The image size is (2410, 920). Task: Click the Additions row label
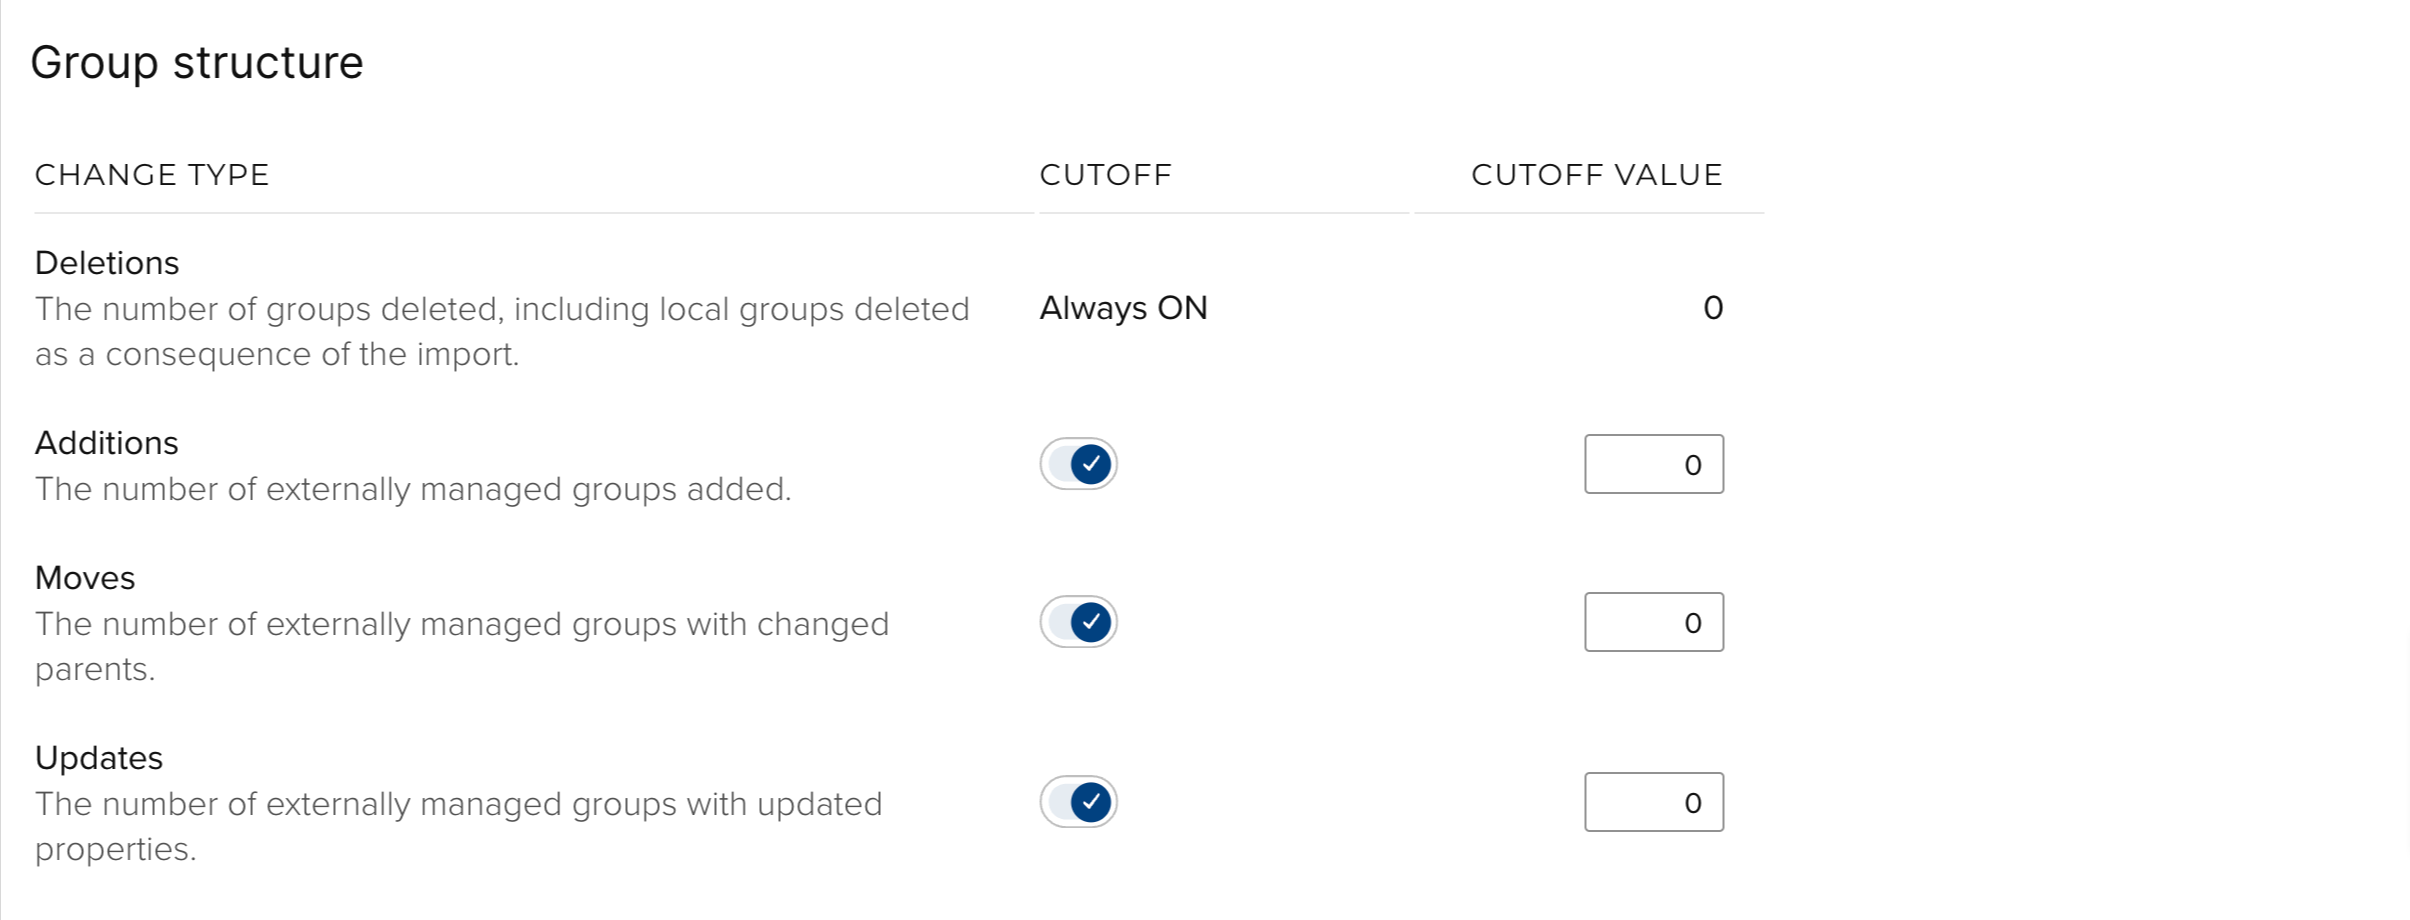pyautogui.click(x=107, y=443)
